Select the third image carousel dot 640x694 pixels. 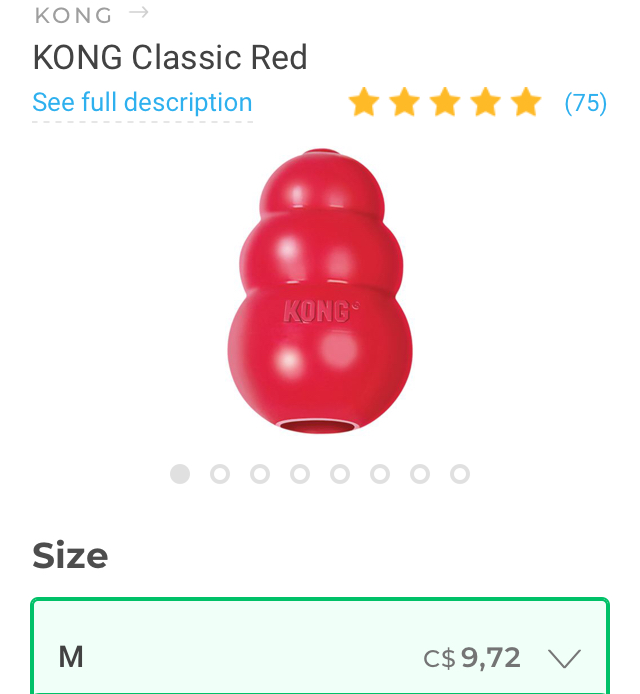tap(260, 474)
